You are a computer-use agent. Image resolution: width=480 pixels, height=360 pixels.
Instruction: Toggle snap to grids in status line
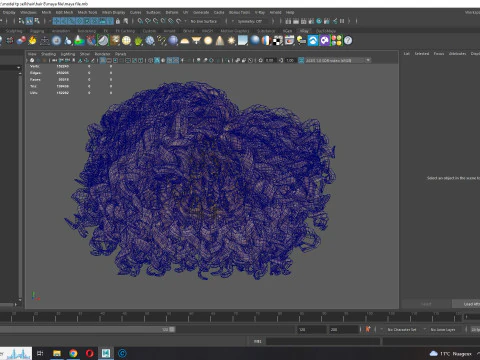click(x=140, y=21)
